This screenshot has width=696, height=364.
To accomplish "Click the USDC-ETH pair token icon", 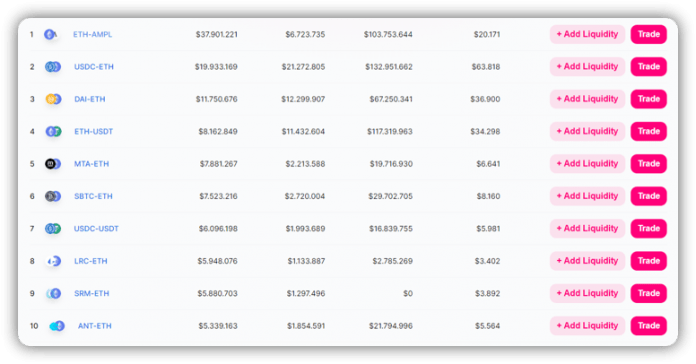I will [x=53, y=67].
